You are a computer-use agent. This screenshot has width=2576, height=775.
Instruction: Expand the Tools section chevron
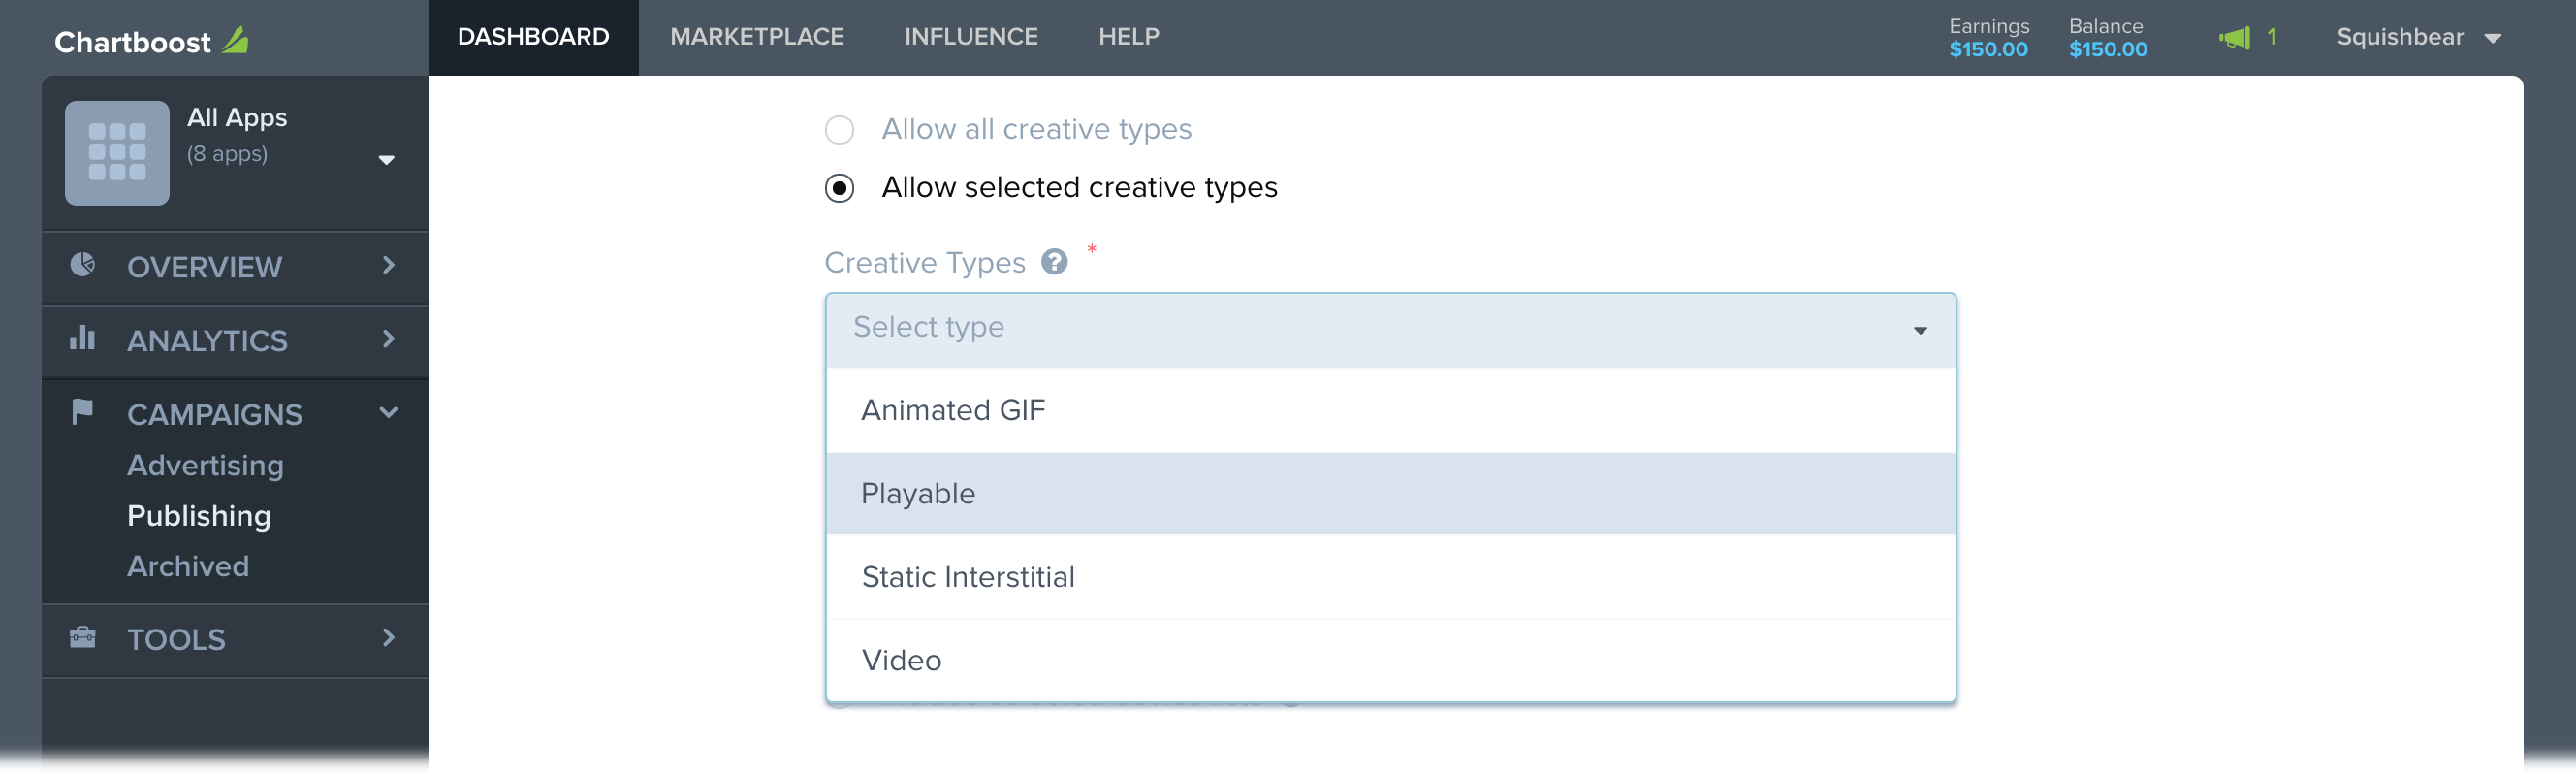tap(389, 637)
